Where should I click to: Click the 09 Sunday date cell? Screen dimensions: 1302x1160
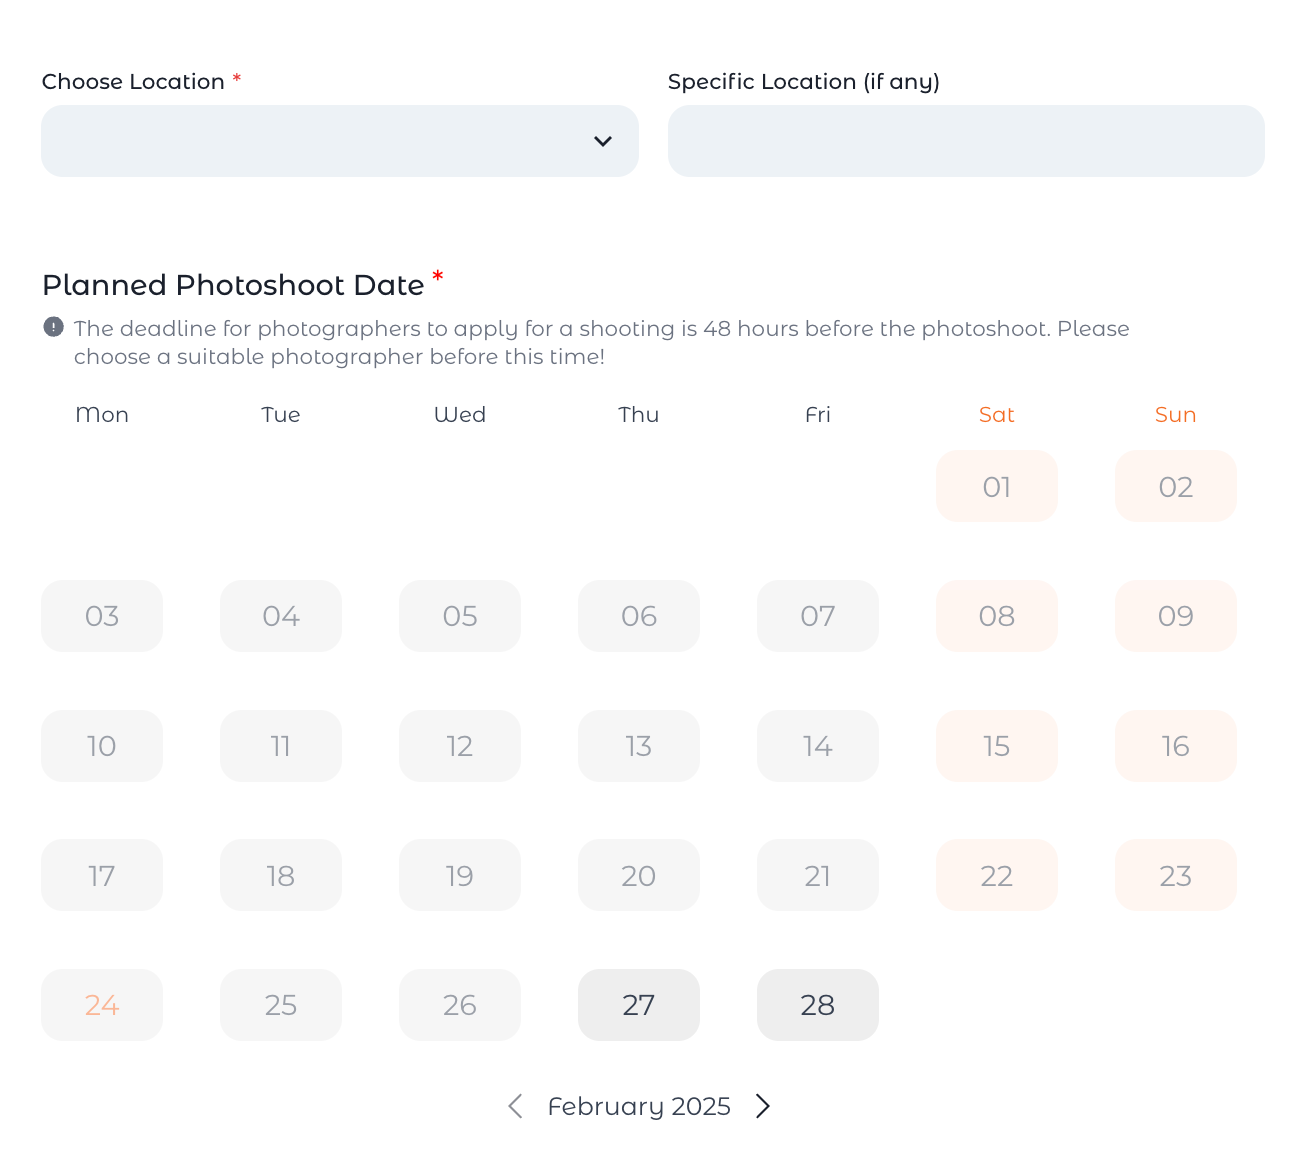coord(1176,616)
